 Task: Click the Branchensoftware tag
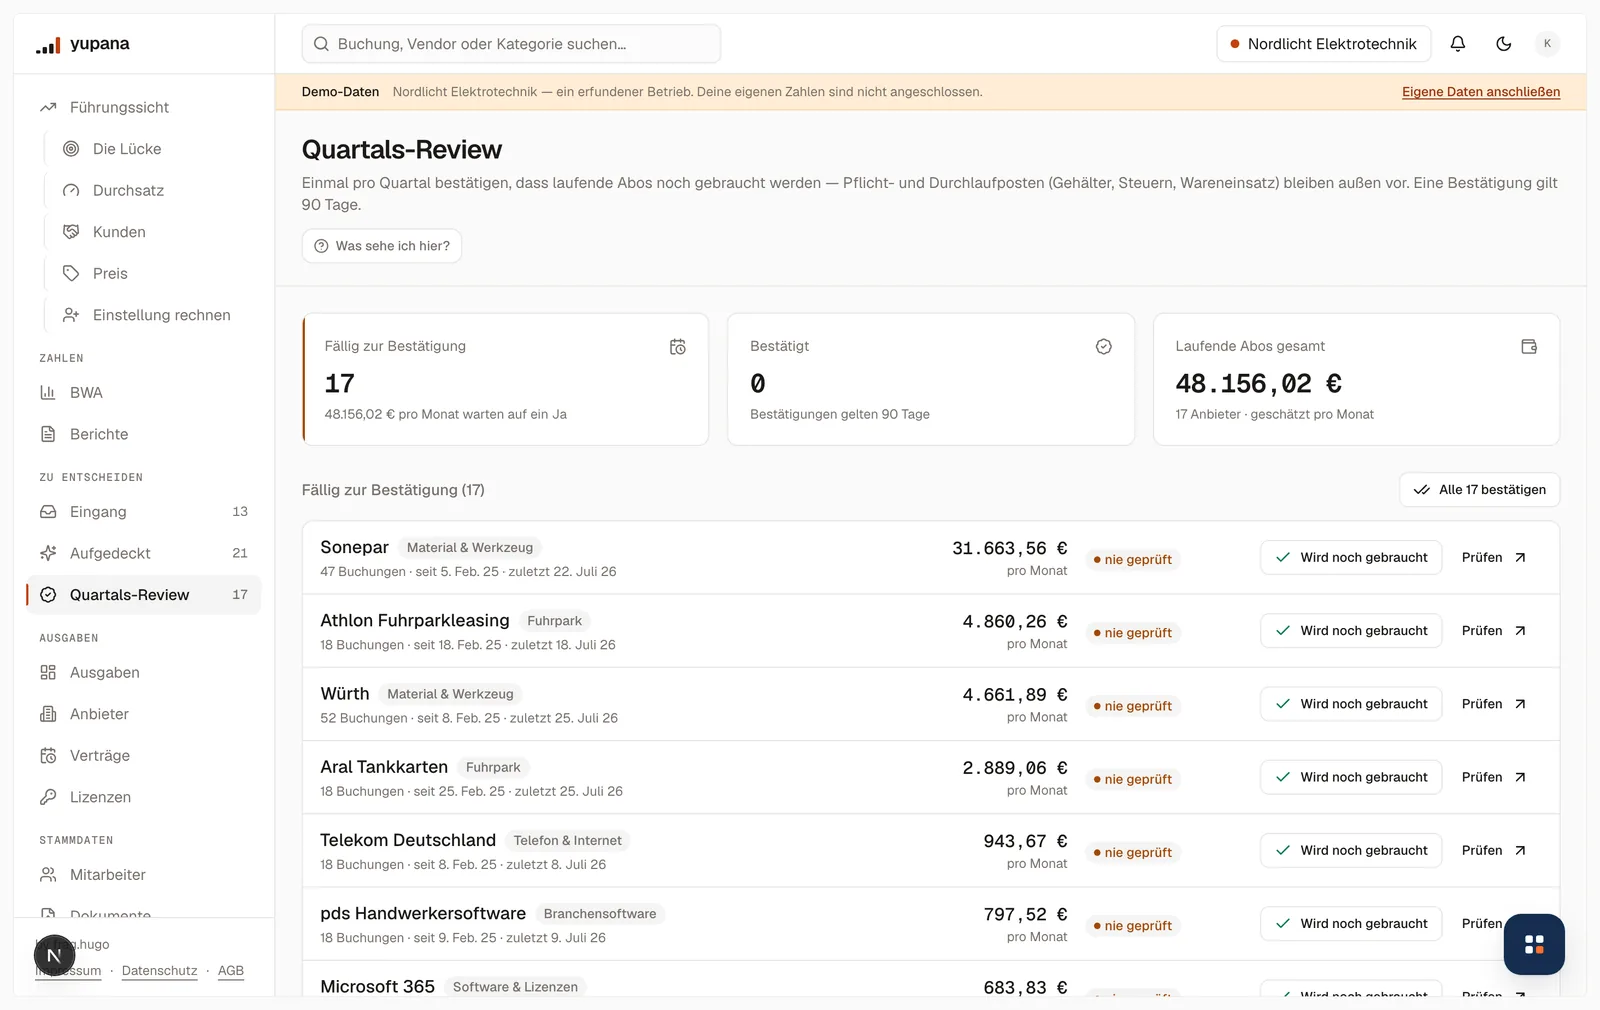point(600,914)
